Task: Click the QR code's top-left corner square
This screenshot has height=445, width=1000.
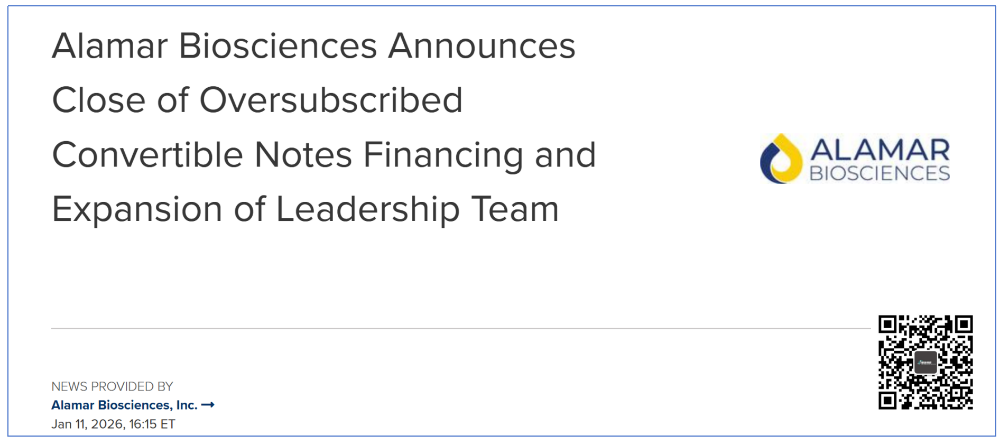Action: tap(889, 326)
